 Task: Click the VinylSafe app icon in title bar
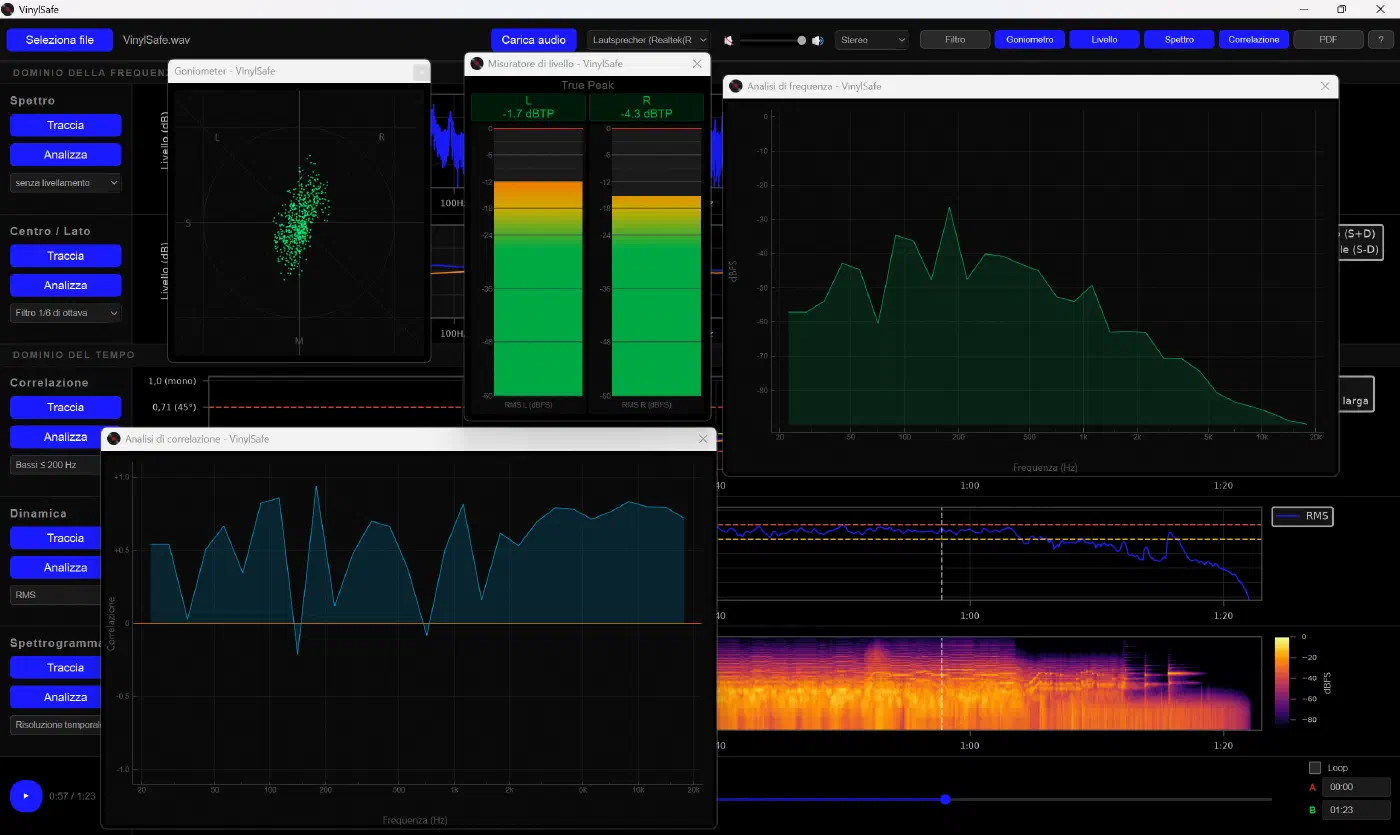tap(8, 9)
